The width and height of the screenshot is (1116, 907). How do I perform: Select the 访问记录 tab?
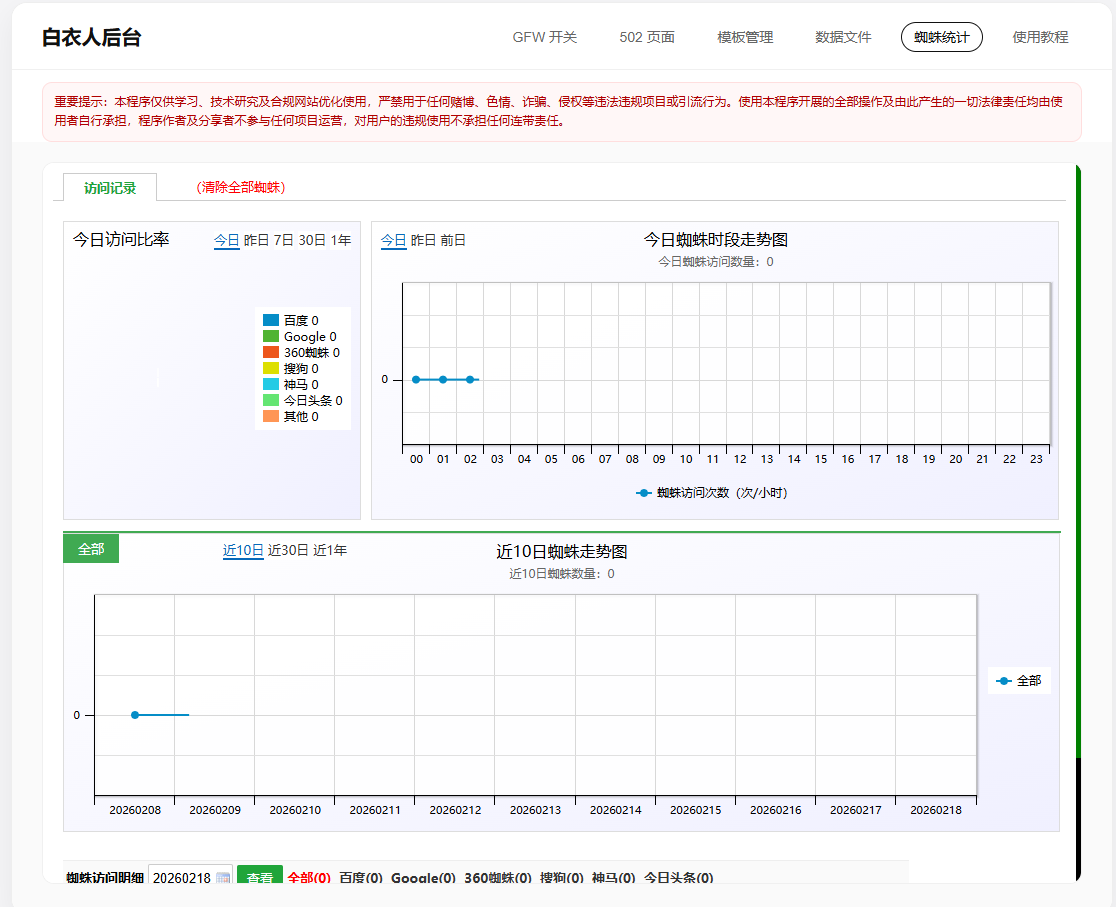[x=110, y=188]
